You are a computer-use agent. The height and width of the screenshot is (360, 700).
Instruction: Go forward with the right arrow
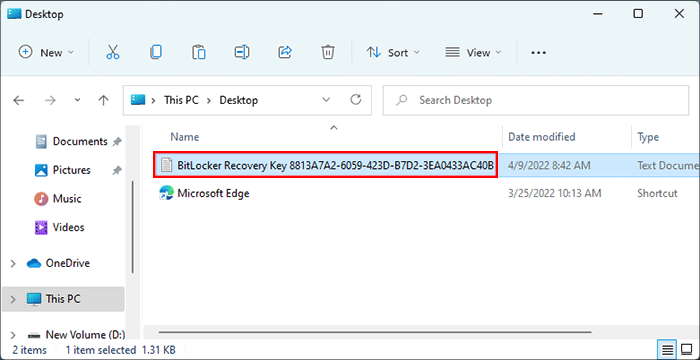pyautogui.click(x=50, y=100)
